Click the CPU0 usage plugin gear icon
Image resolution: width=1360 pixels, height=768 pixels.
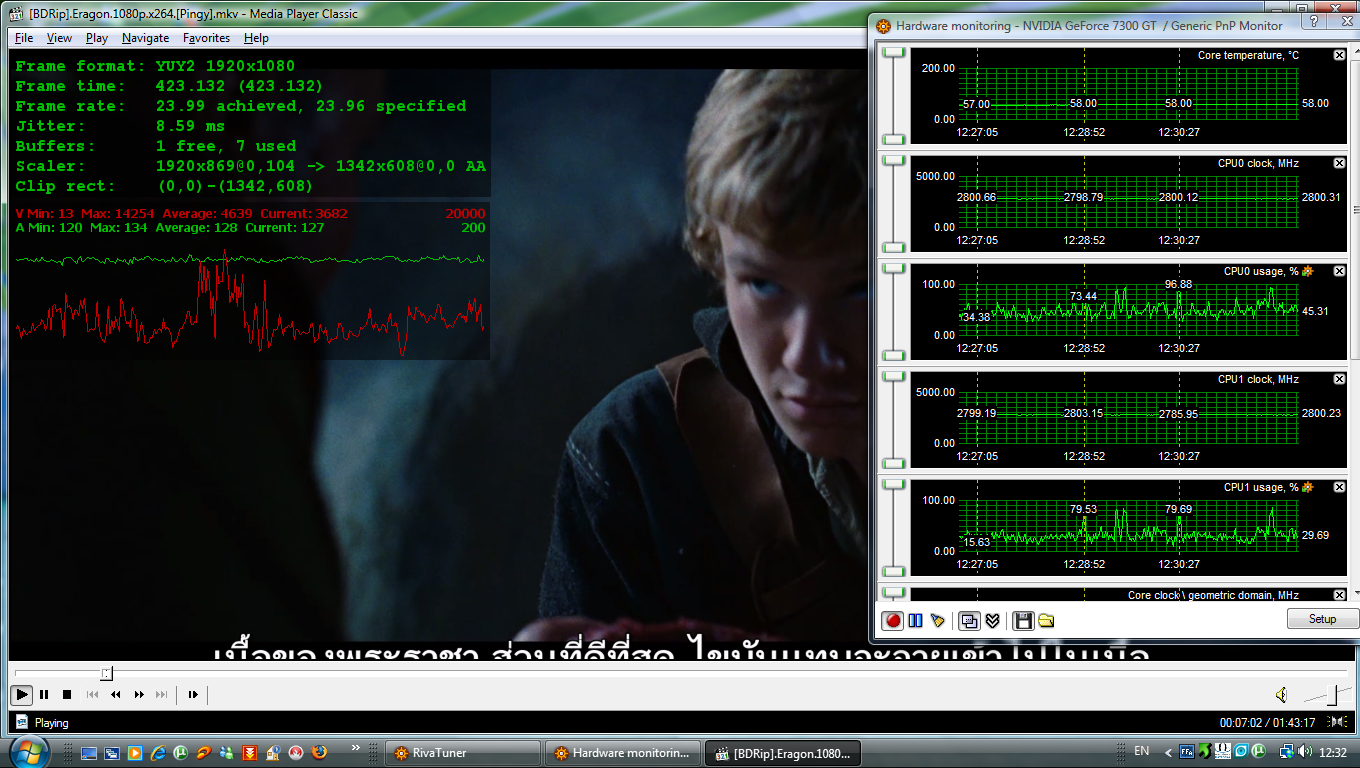click(1307, 271)
